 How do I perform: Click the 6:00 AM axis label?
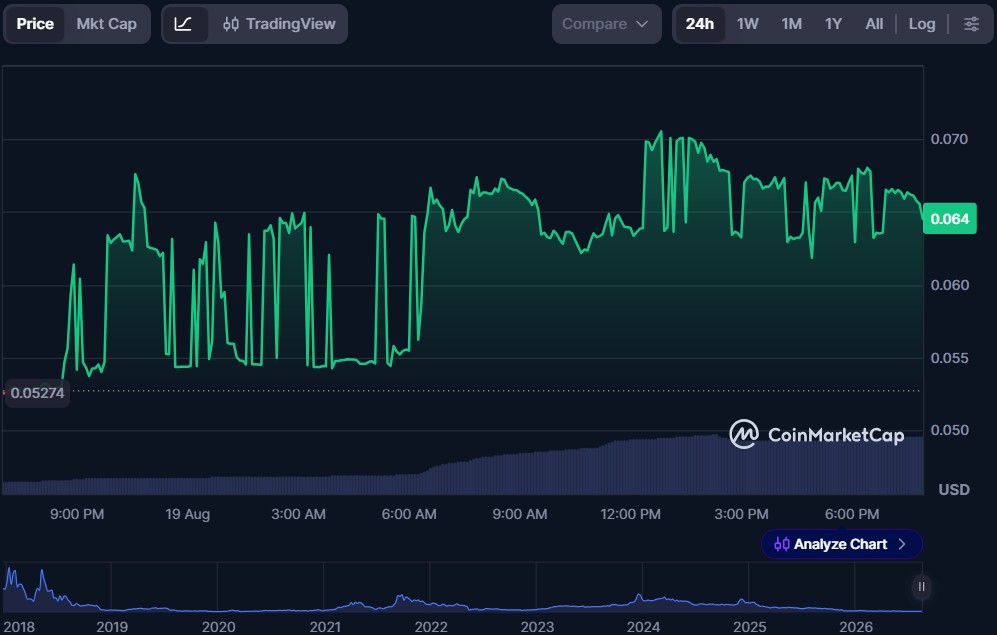409,514
